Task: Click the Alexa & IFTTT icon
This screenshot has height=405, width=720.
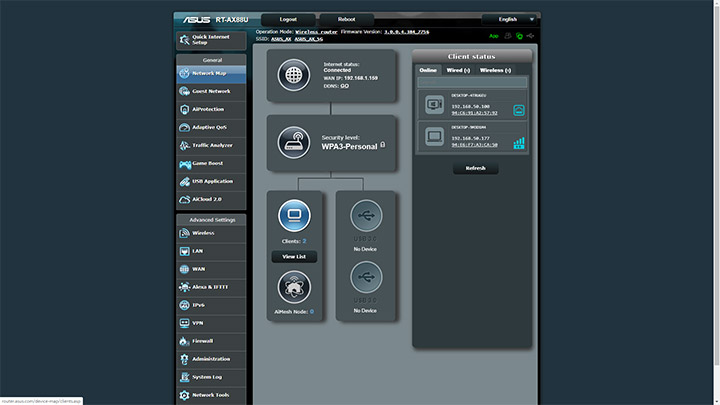Action: coord(185,287)
